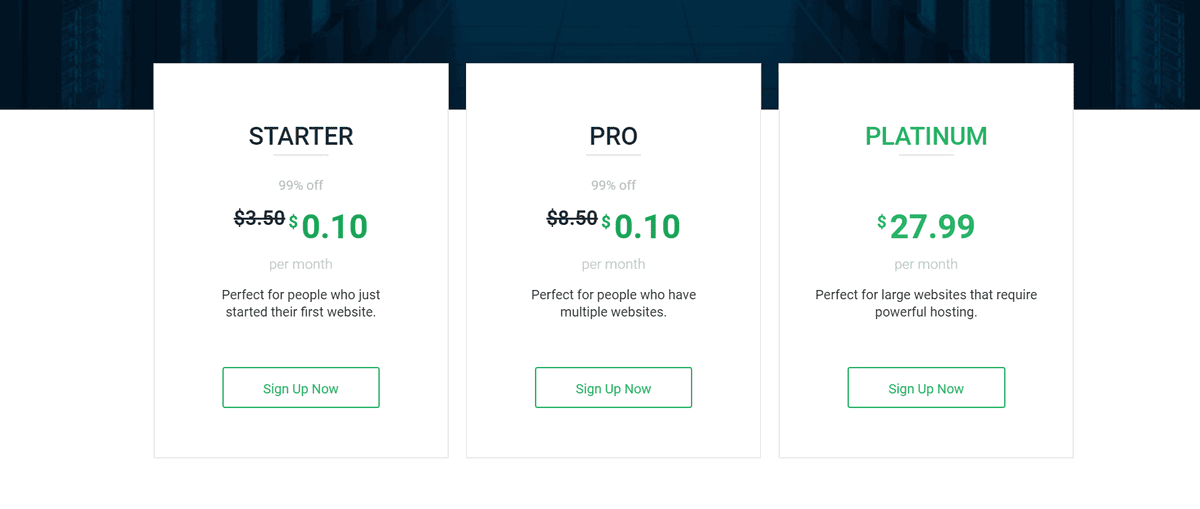Click the crossed-out $3.50 price
Image resolution: width=1200 pixels, height=509 pixels.
click(259, 218)
